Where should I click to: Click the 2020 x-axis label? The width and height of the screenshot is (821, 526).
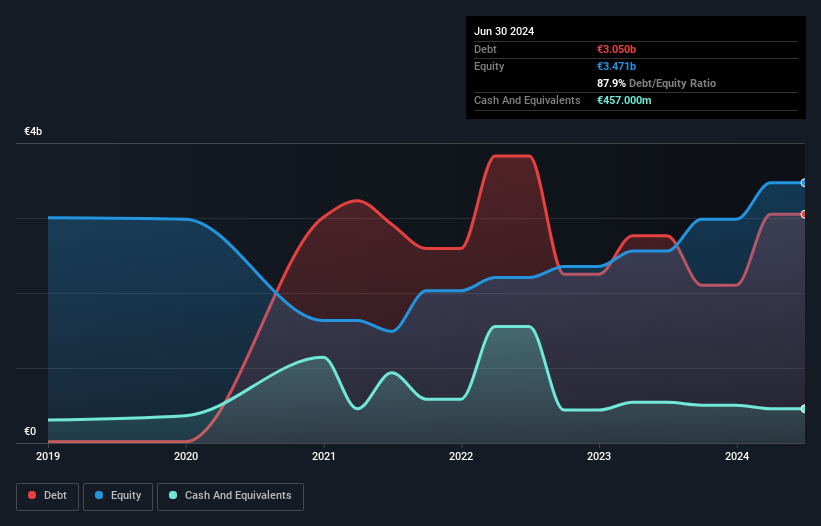tap(186, 456)
